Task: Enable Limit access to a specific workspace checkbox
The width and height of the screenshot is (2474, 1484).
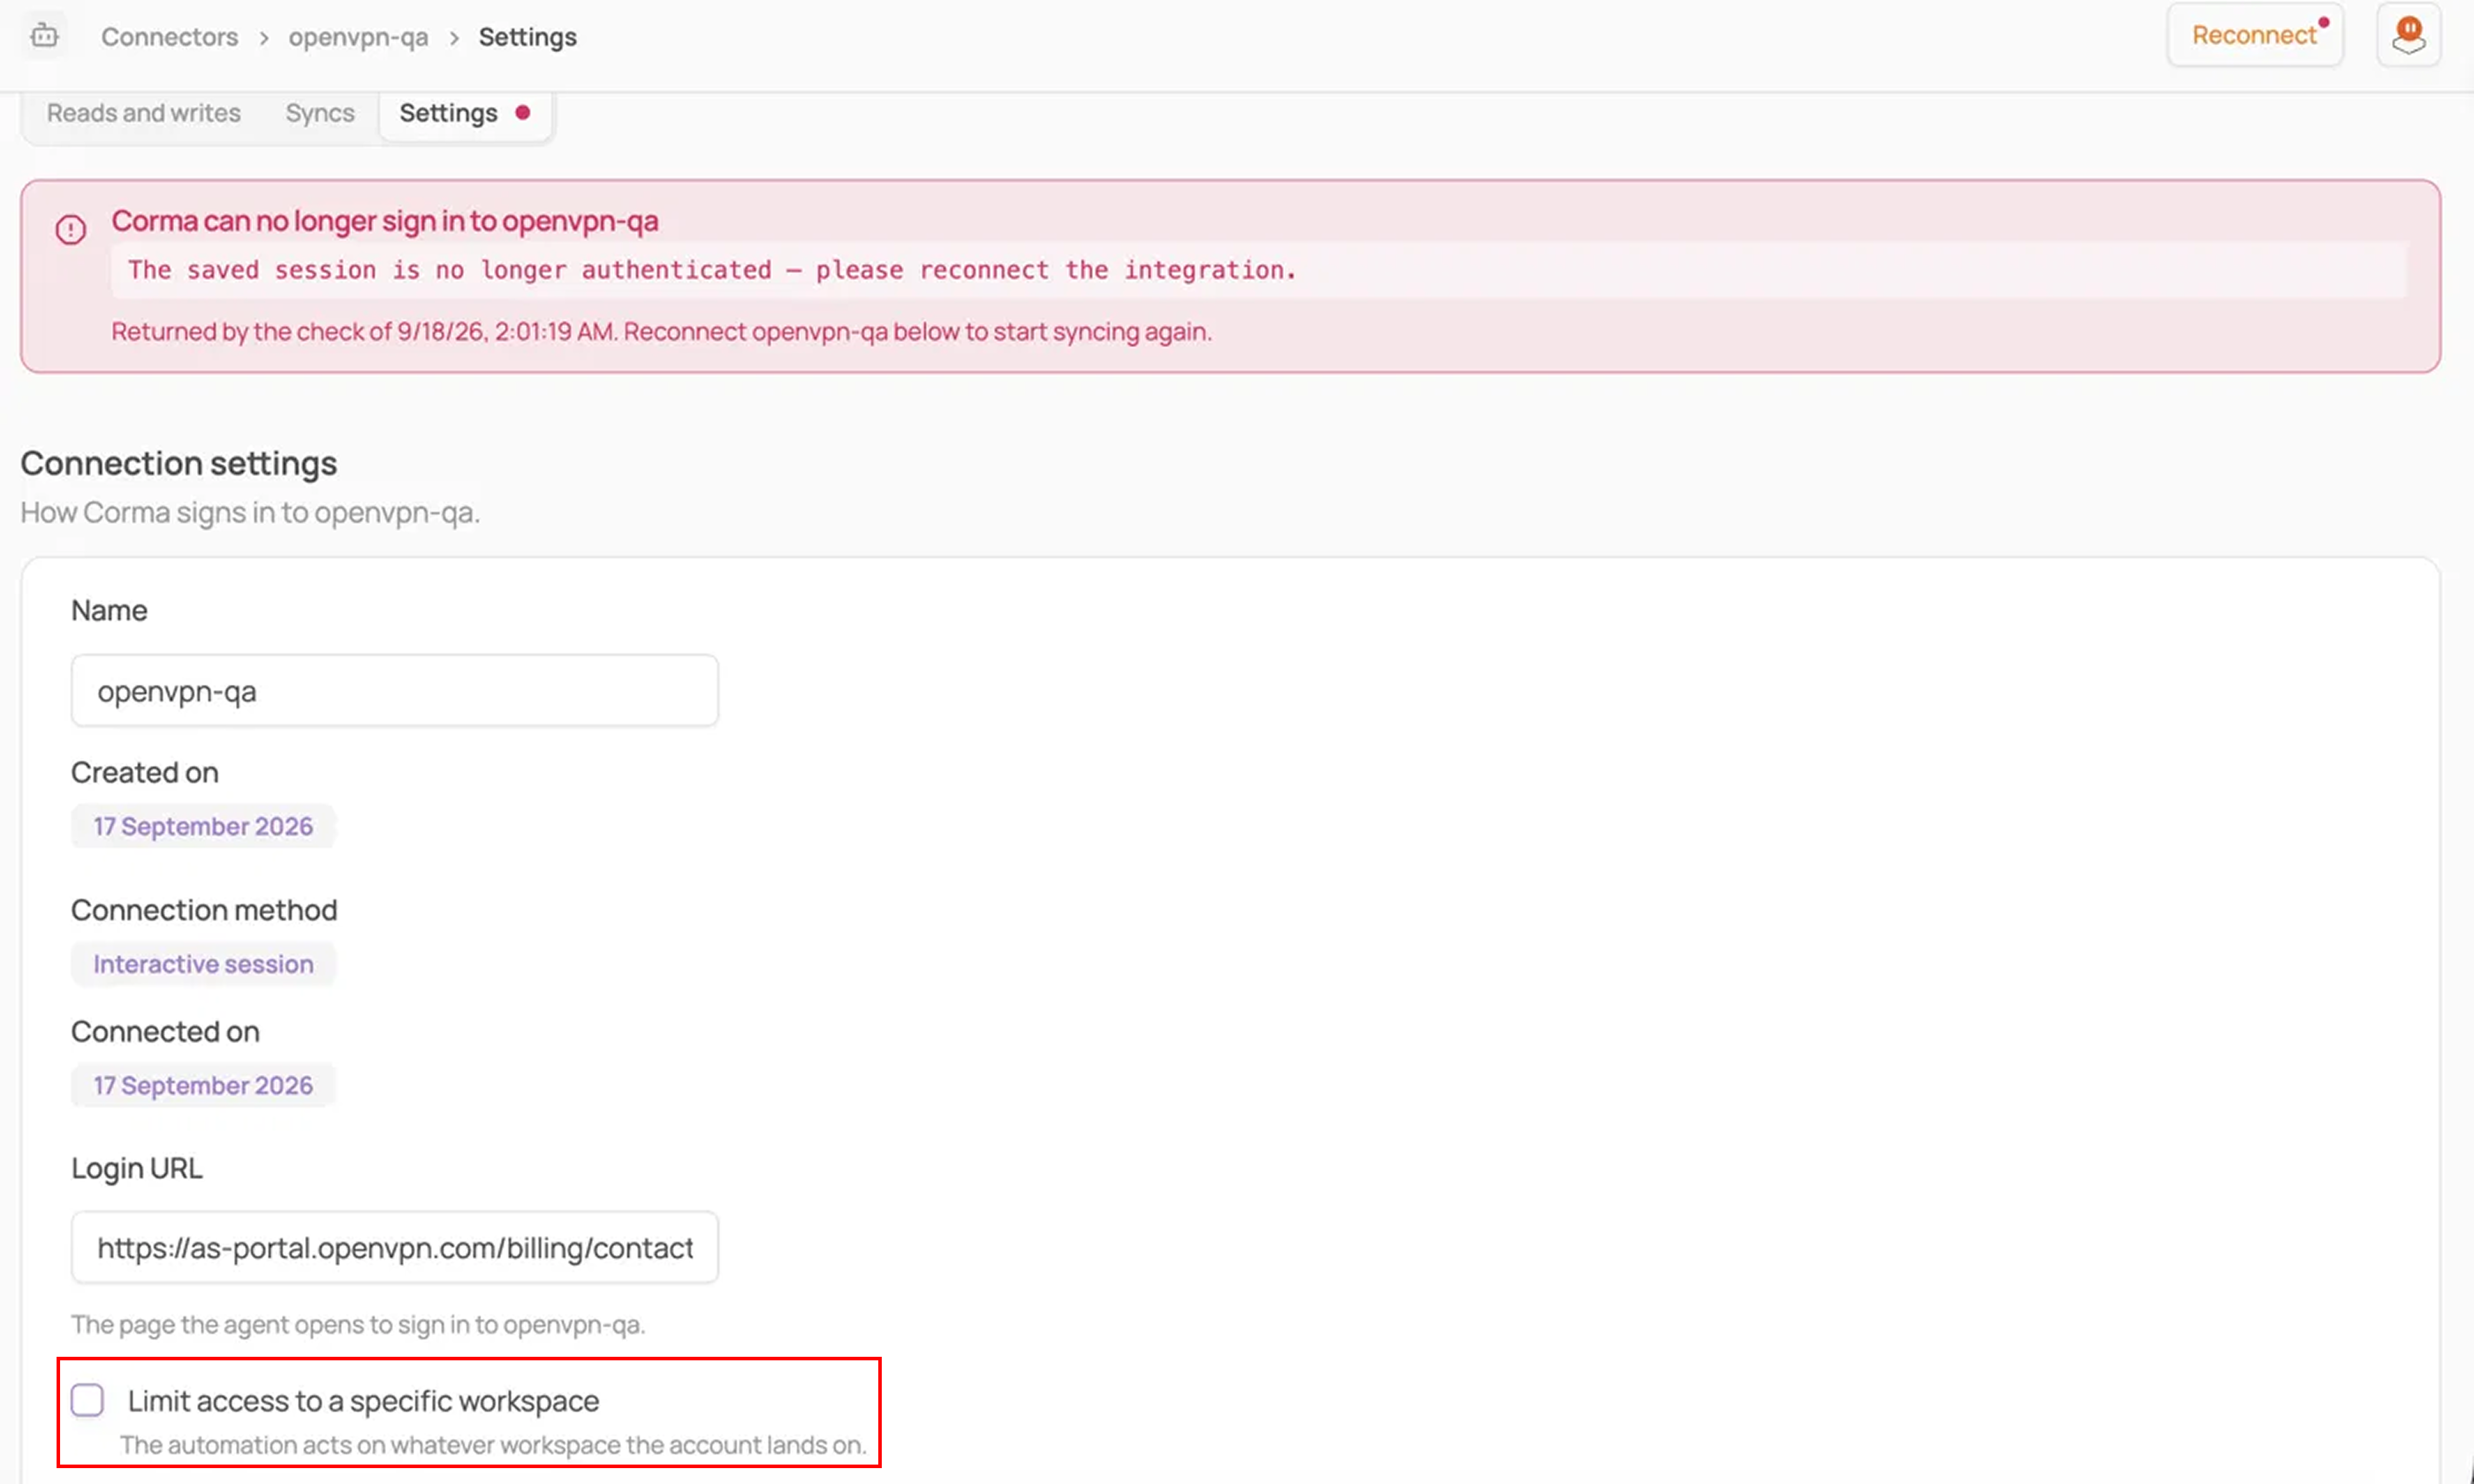Action: point(88,1400)
